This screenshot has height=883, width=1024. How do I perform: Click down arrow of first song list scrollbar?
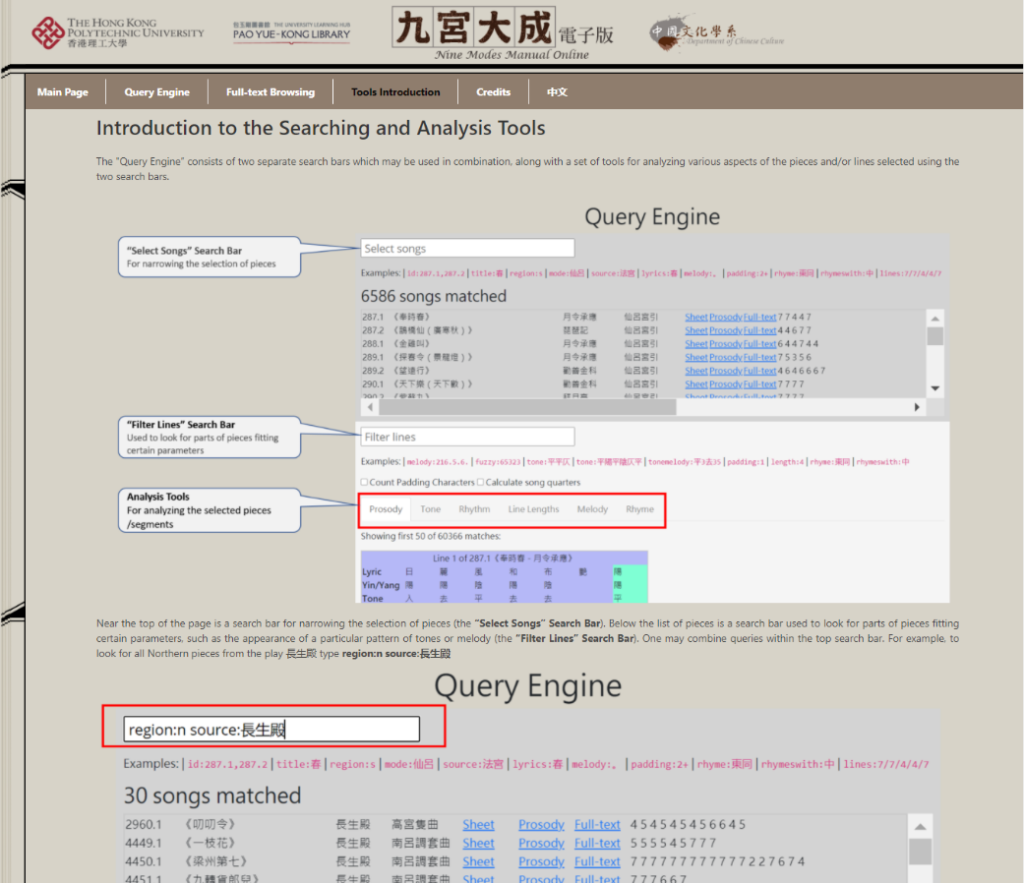click(935, 388)
